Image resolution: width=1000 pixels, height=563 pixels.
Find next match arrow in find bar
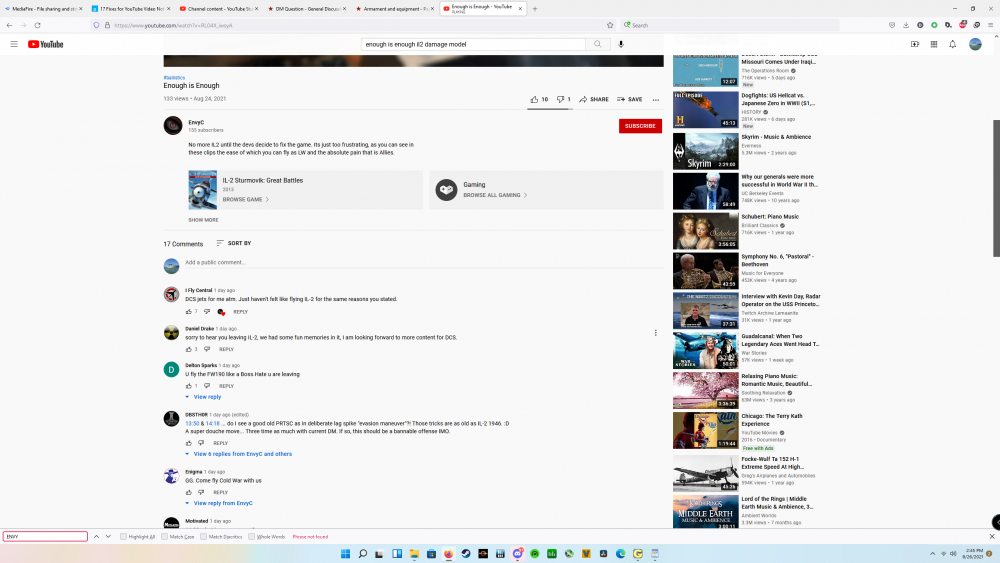[108, 537]
